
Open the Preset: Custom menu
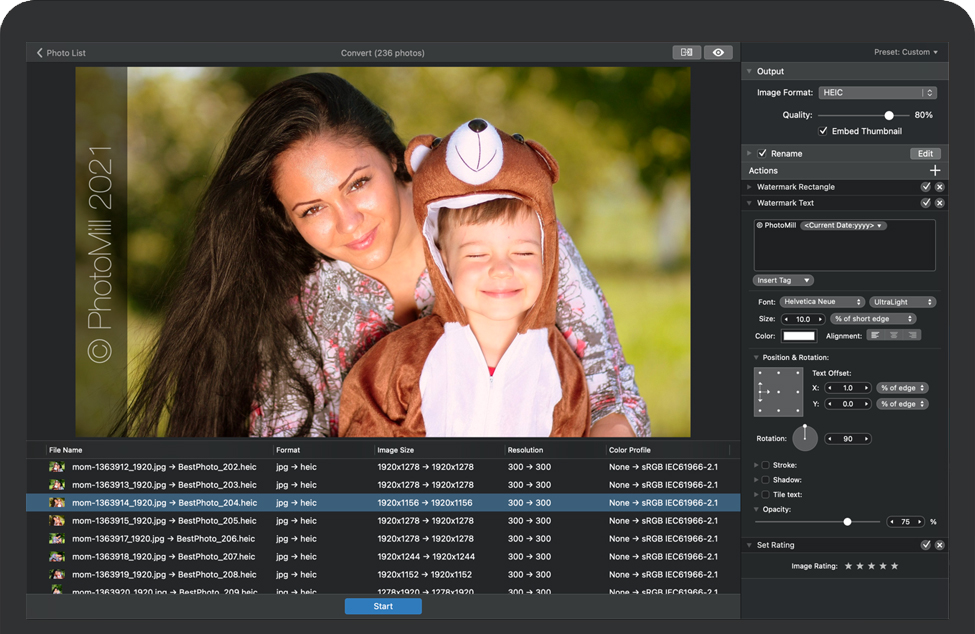click(905, 52)
